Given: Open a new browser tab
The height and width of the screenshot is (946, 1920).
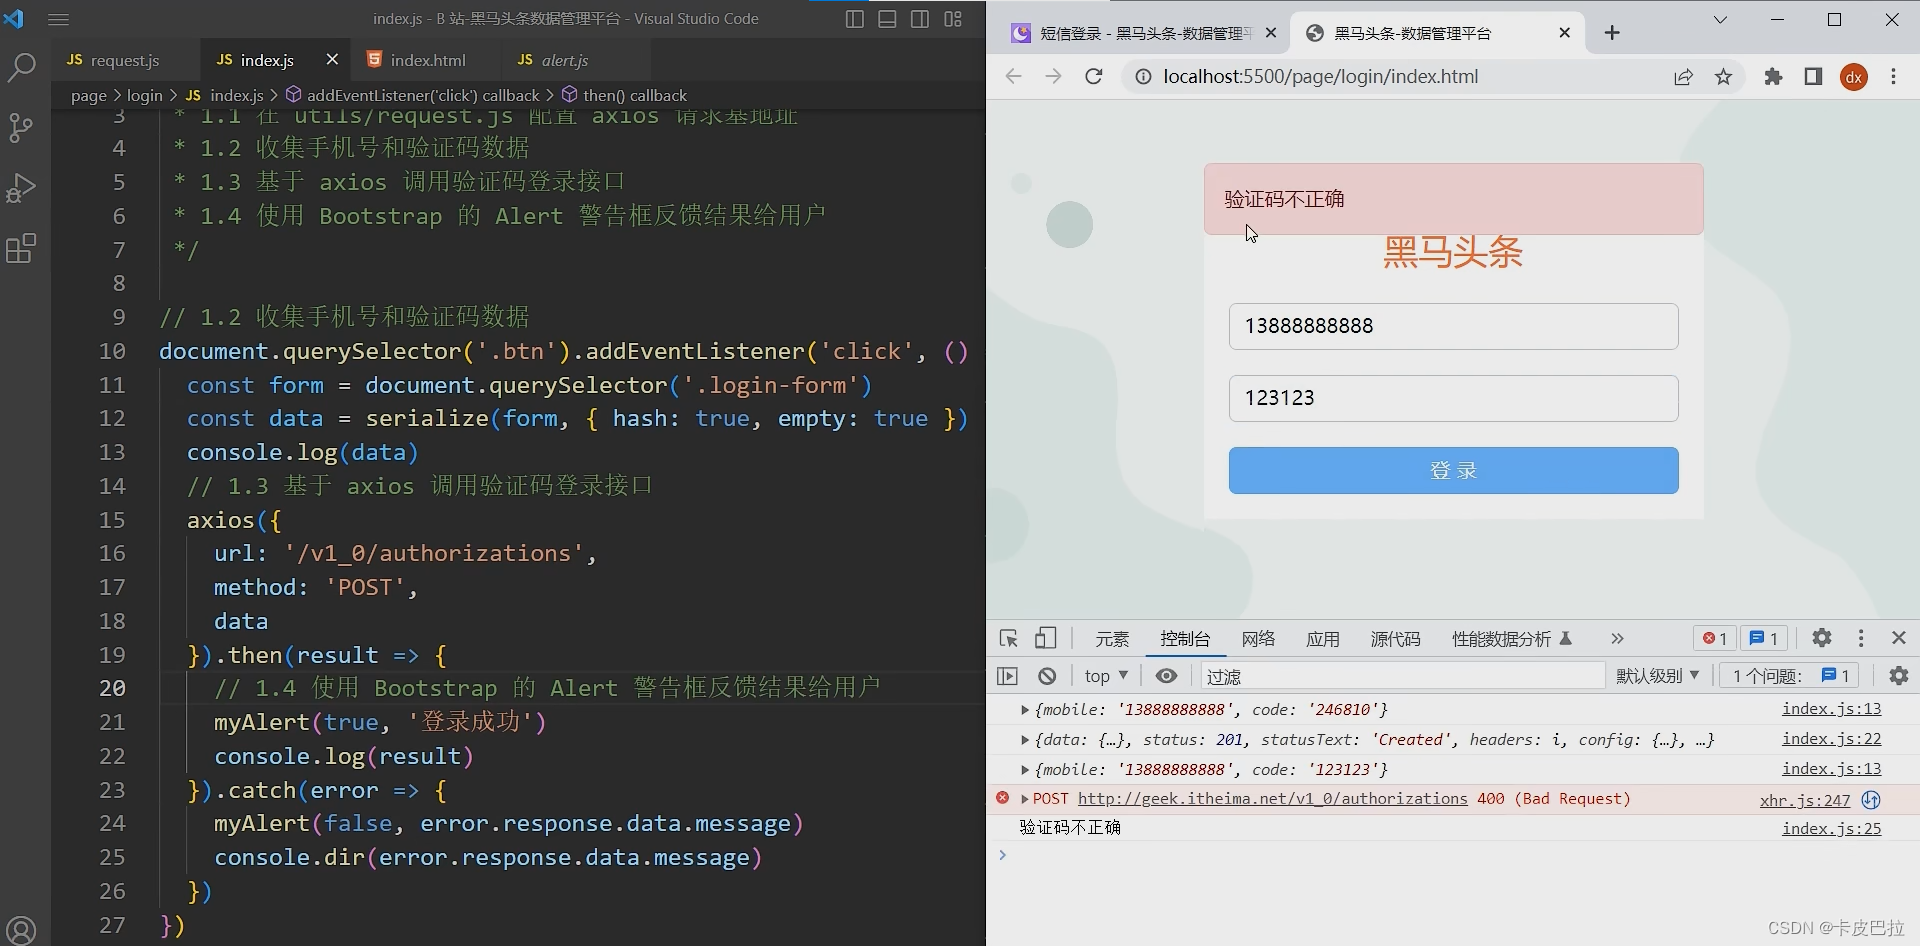Looking at the screenshot, I should pos(1612,33).
